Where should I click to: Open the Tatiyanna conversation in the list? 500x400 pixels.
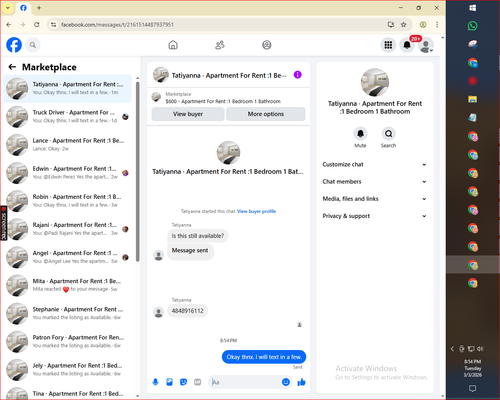point(67,89)
